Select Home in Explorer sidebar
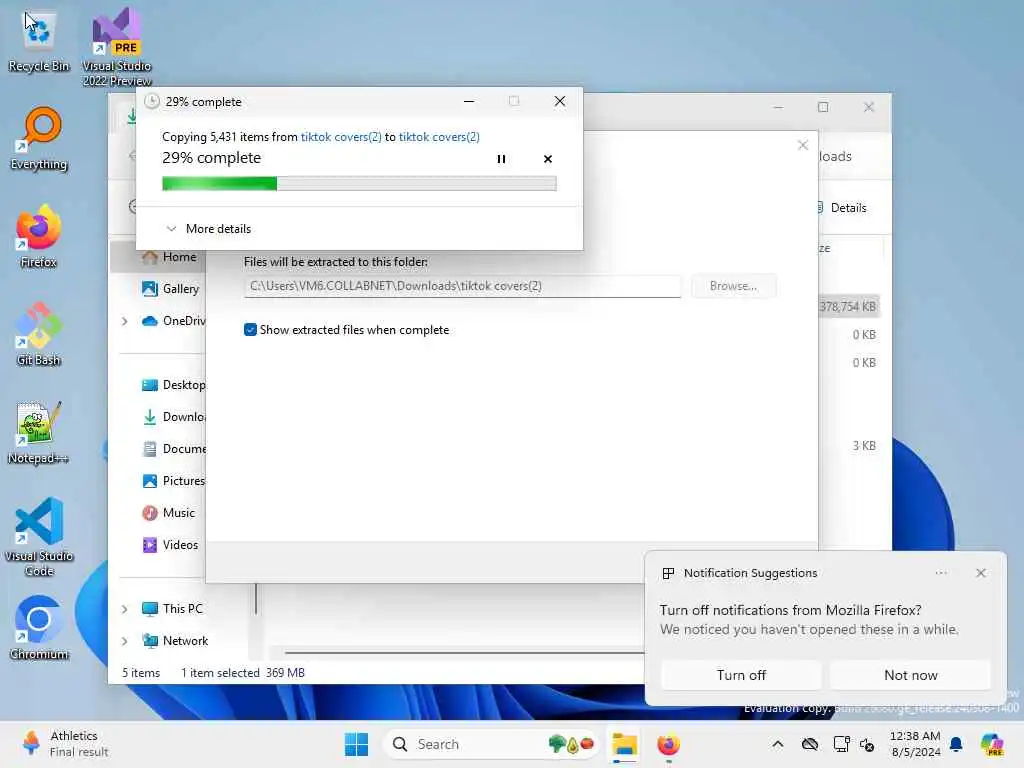 click(x=168, y=257)
